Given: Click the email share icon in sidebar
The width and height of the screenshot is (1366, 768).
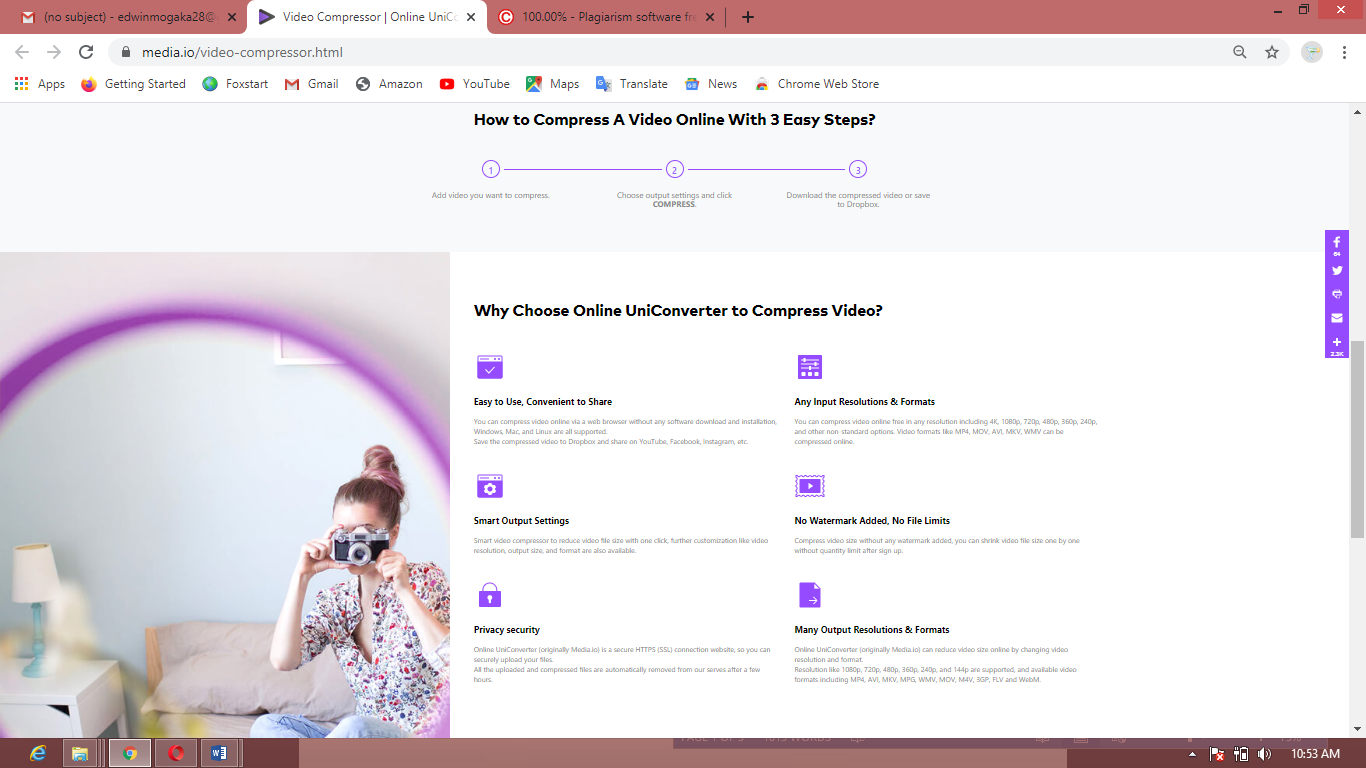Looking at the screenshot, I should tap(1337, 318).
